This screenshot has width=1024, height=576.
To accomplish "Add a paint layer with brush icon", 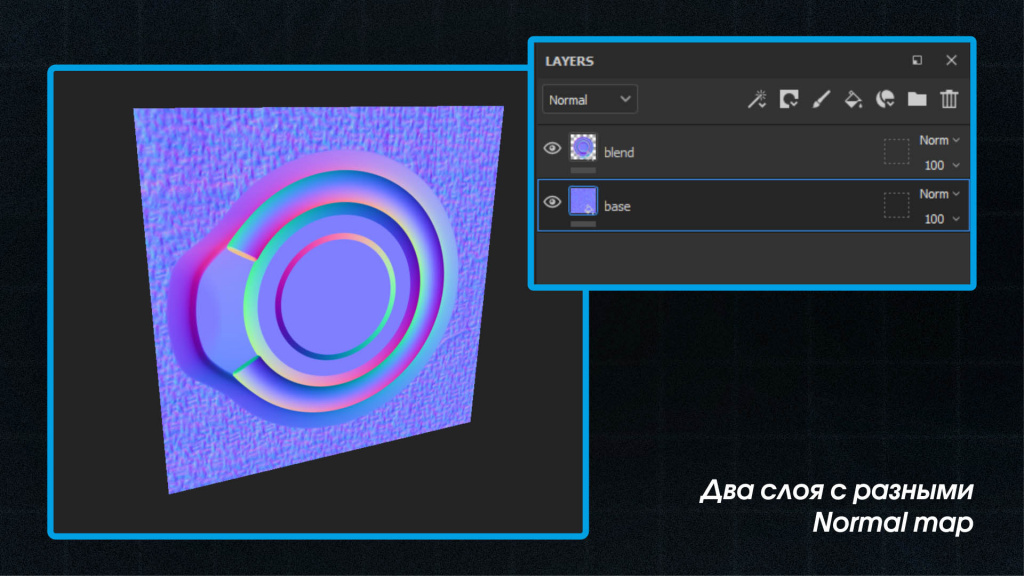I will tap(821, 99).
